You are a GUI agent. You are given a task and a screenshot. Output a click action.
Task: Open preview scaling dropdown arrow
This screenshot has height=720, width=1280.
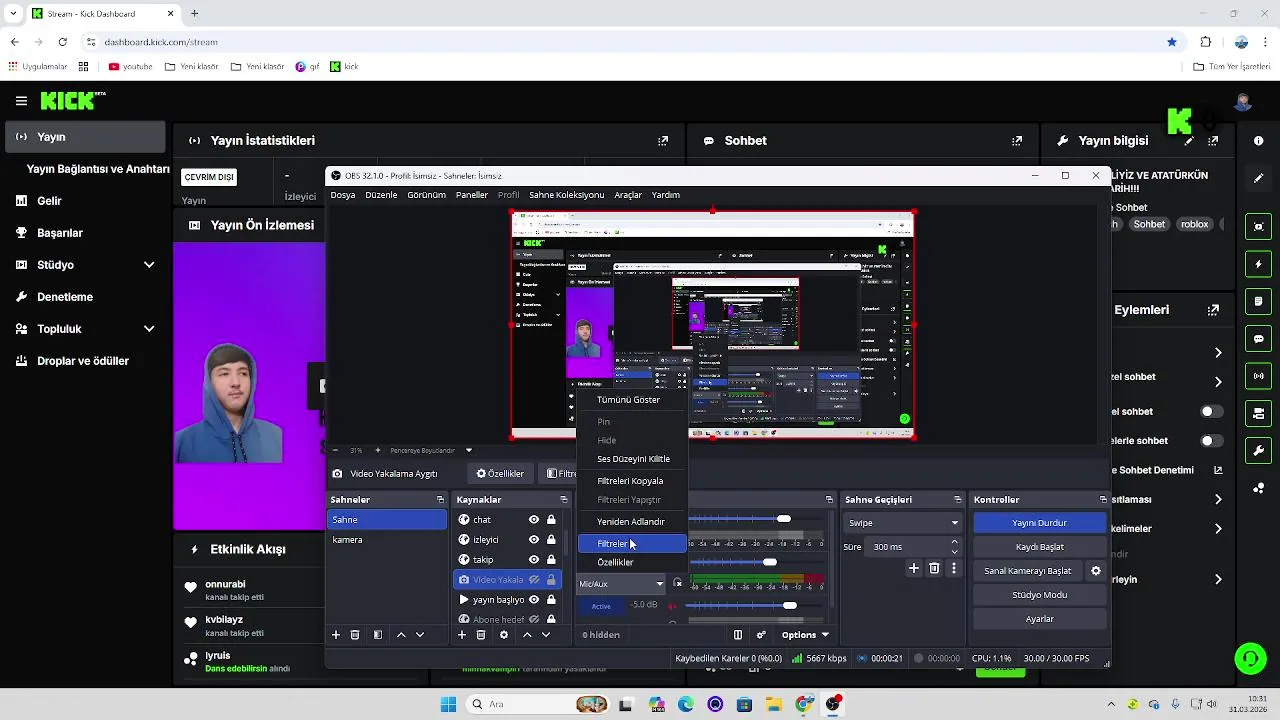coord(468,451)
